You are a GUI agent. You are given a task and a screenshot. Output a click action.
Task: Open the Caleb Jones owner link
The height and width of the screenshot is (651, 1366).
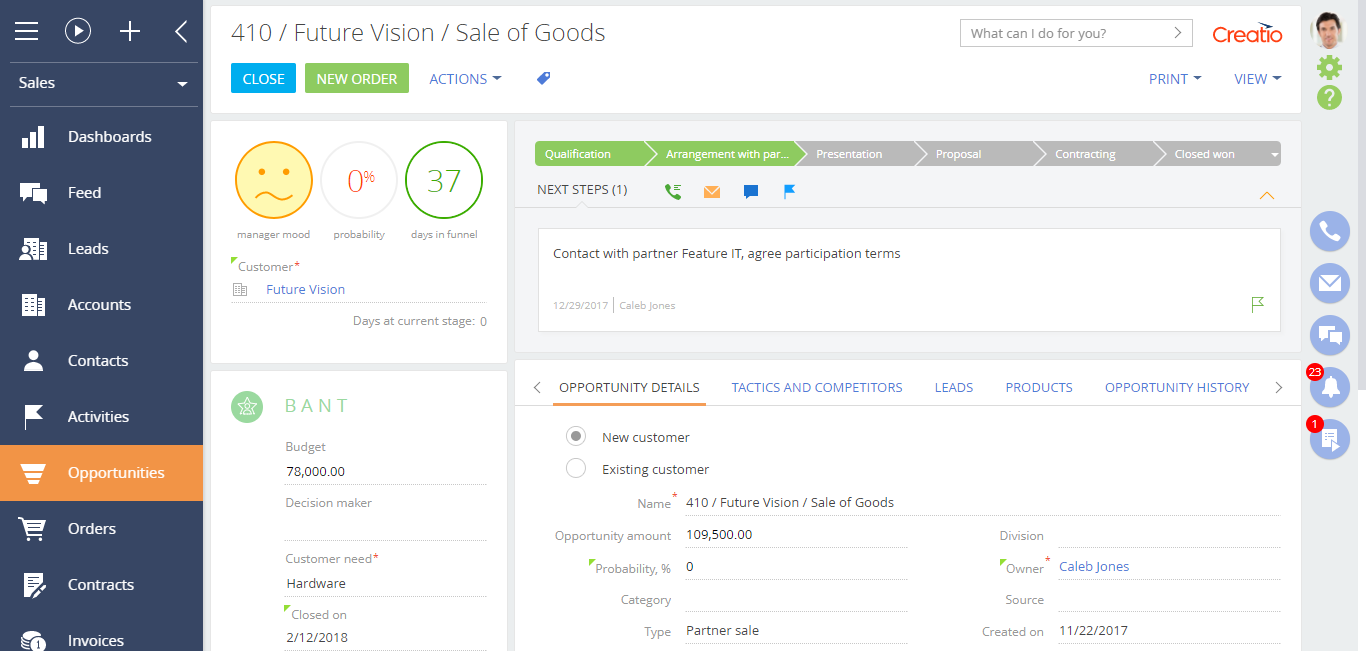coord(1094,567)
